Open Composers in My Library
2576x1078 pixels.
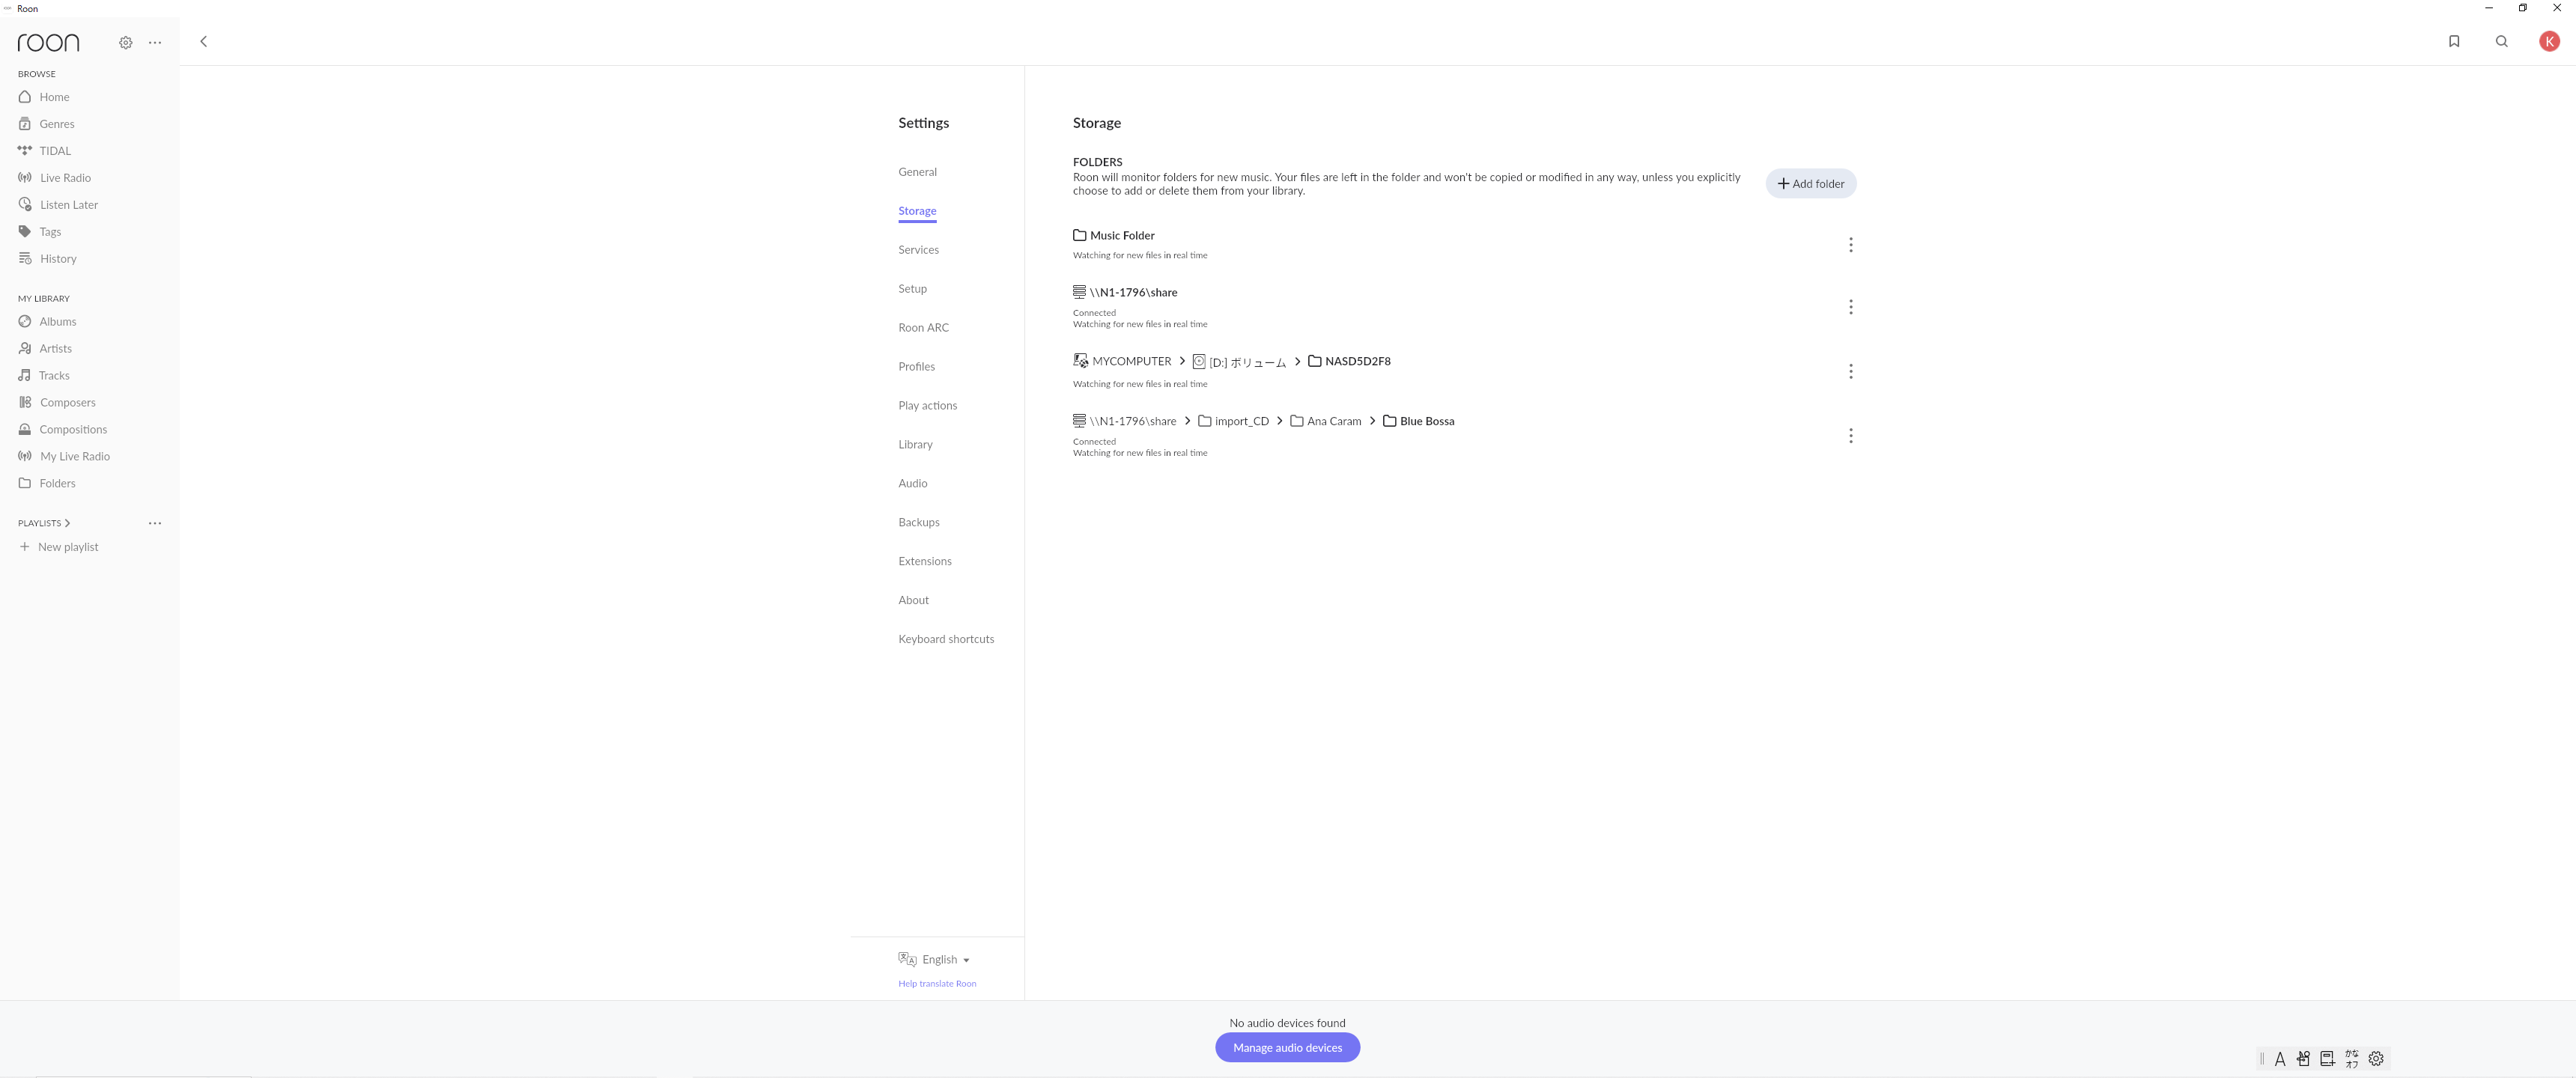pos(67,403)
